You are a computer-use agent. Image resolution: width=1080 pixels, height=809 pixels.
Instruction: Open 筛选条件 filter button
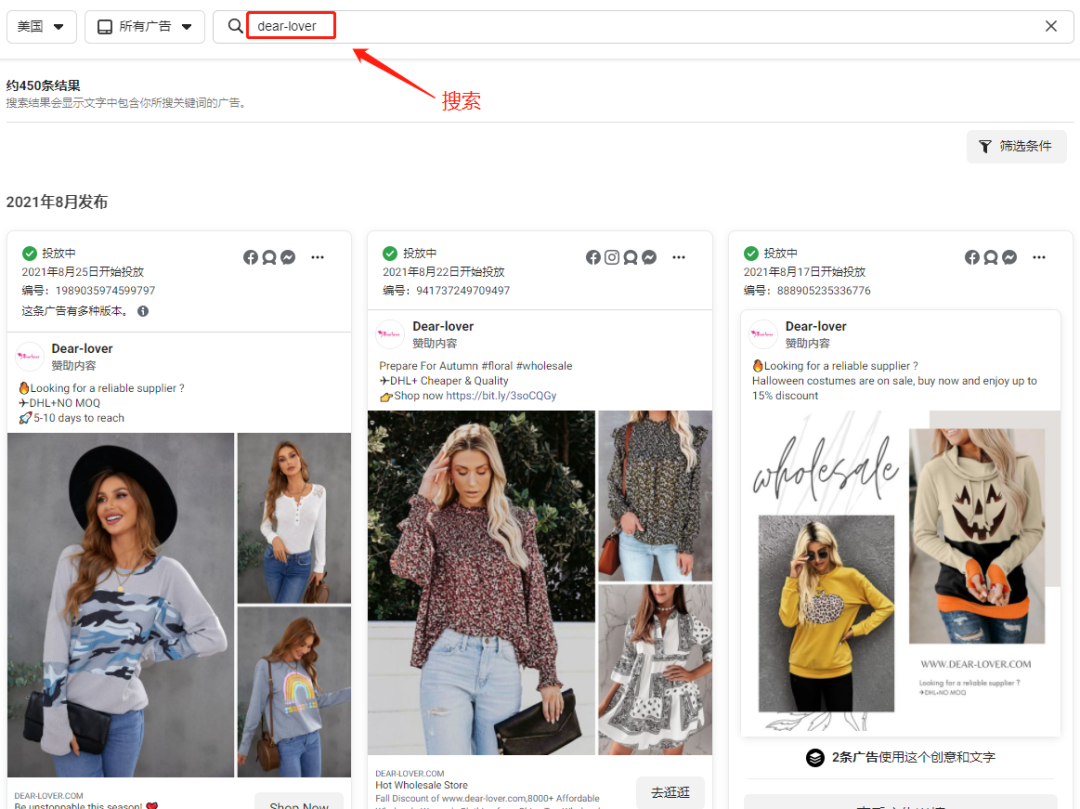point(1016,146)
